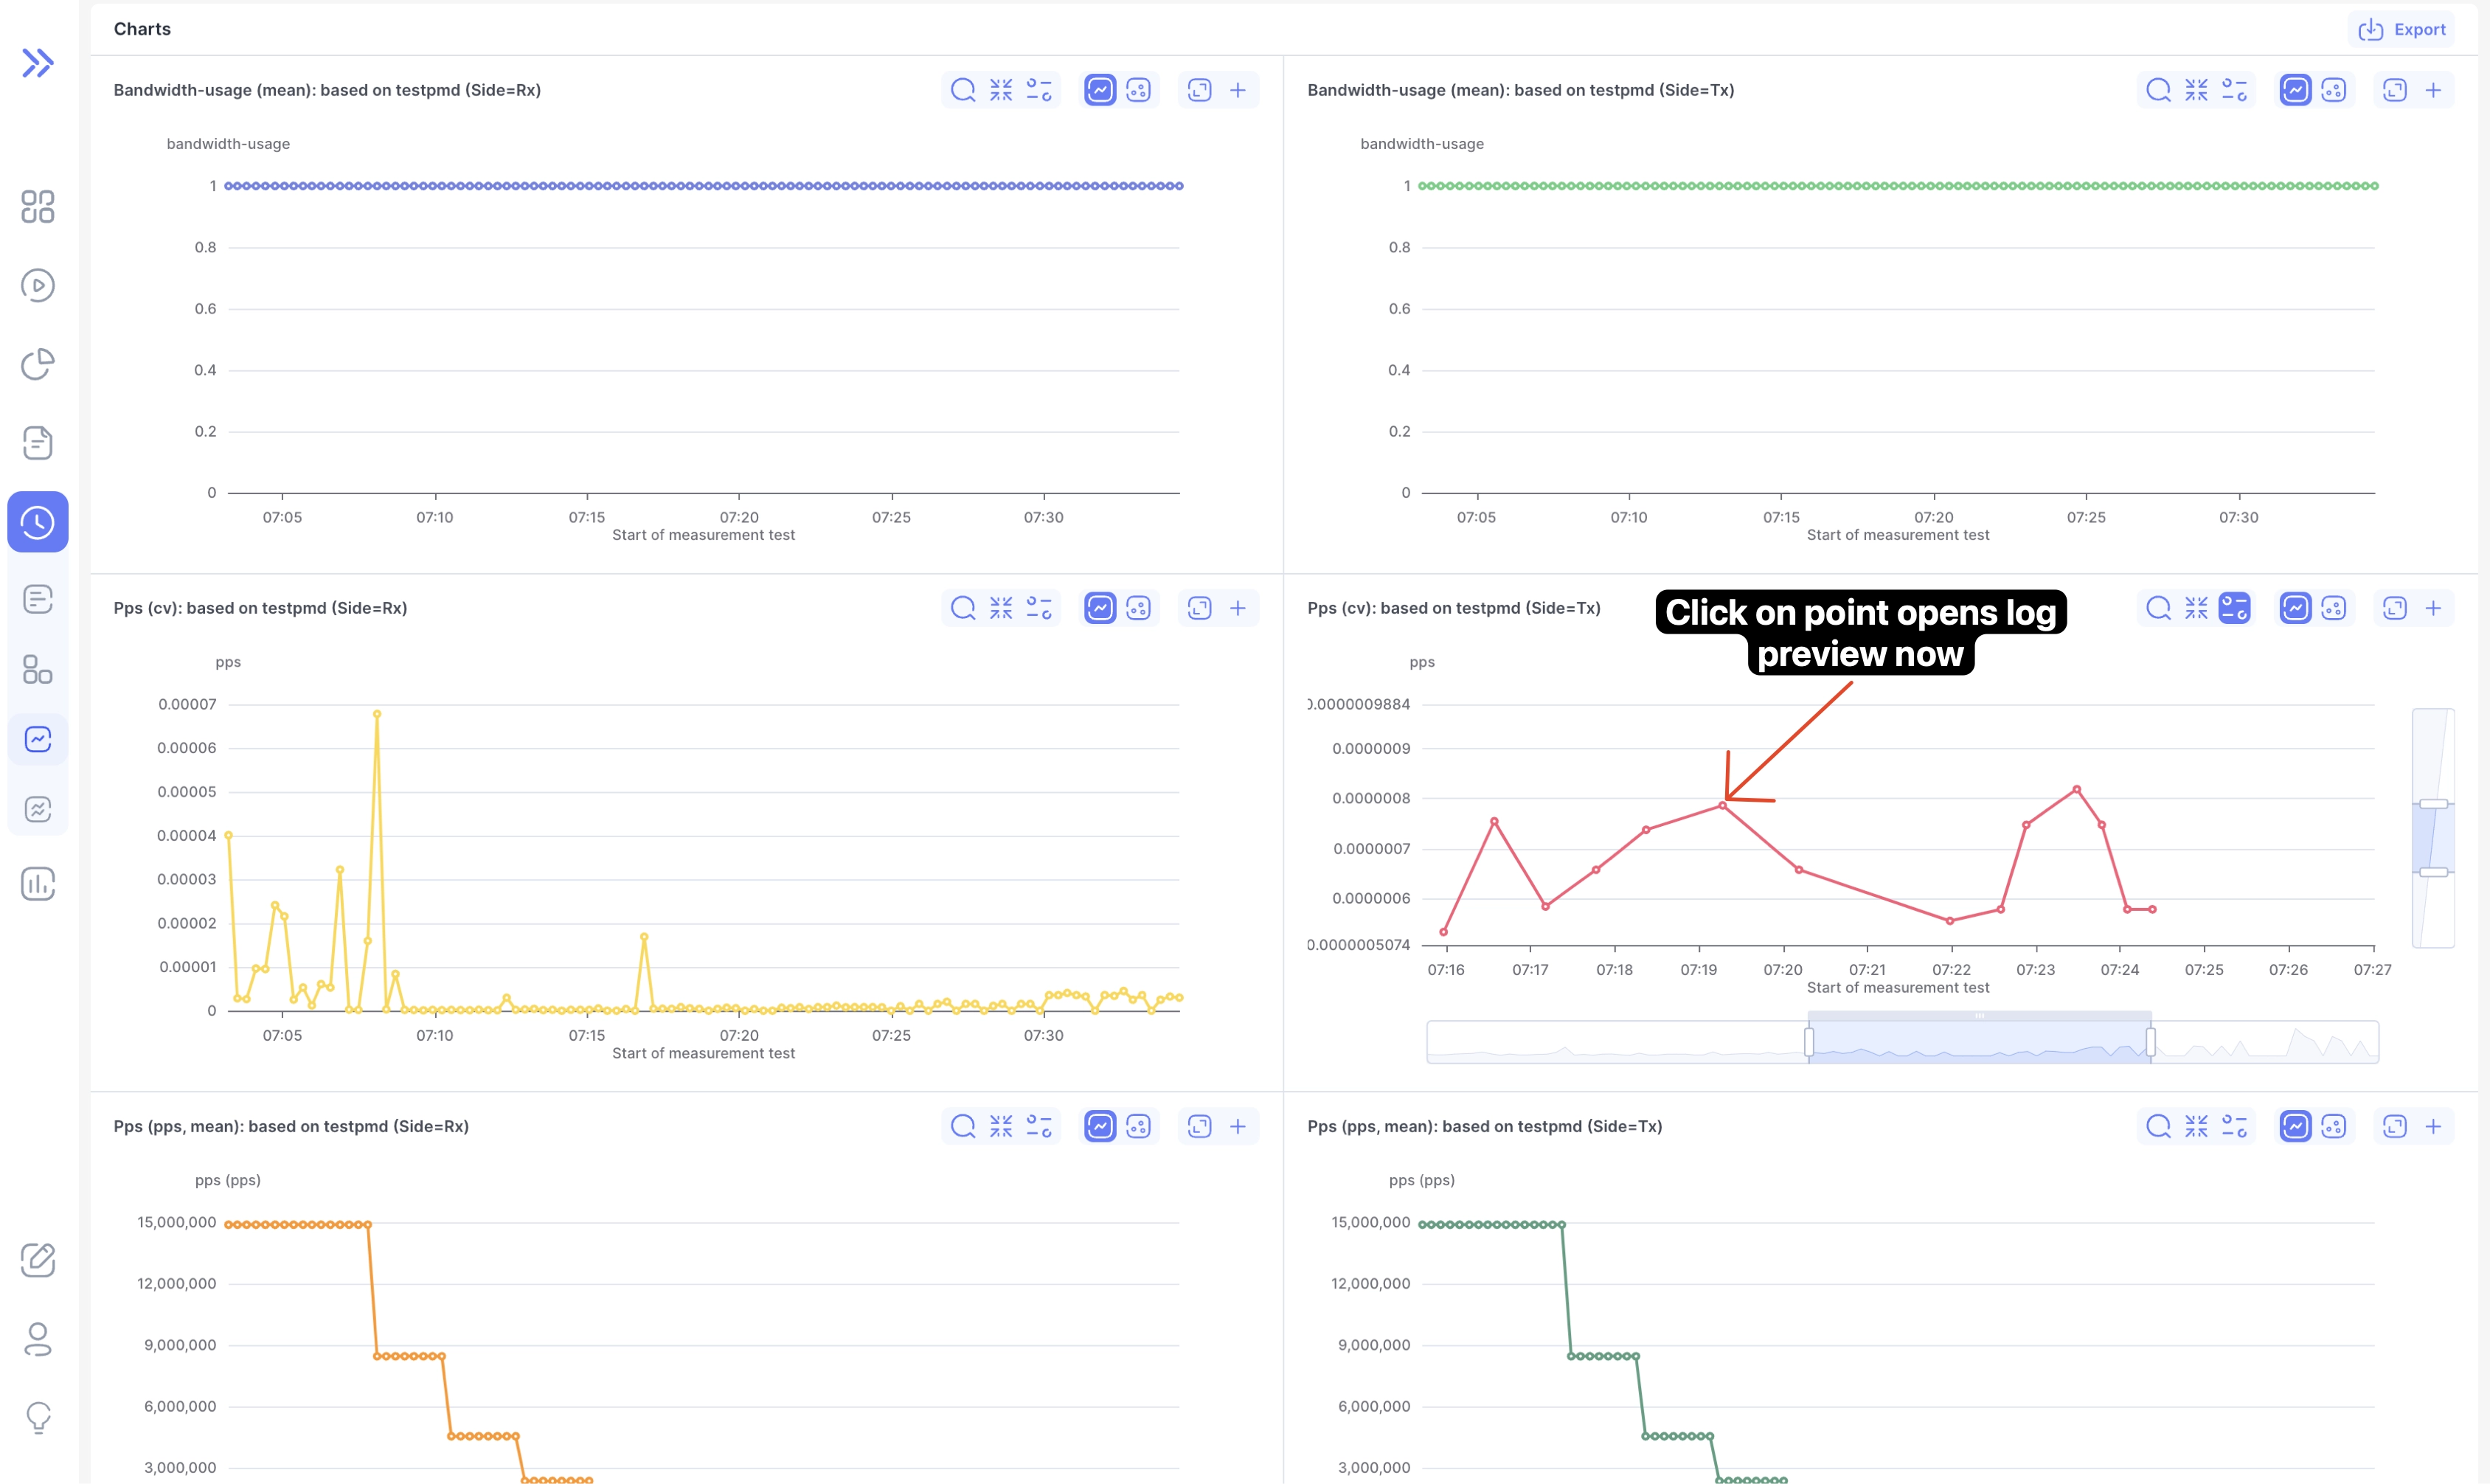The width and height of the screenshot is (2490, 1484).
Task: Click the highlighted Pps (cv) Tx data point
Action: (x=1723, y=805)
